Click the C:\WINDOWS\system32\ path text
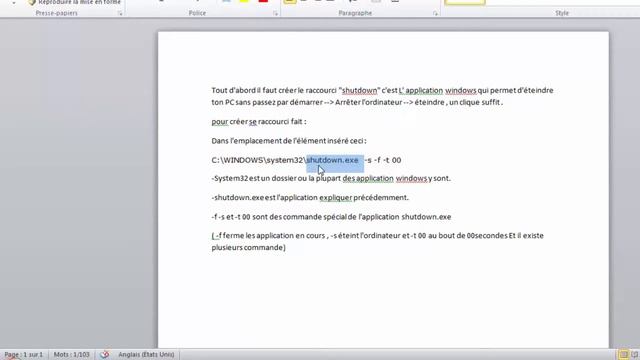This screenshot has width=640, height=360. [x=259, y=160]
